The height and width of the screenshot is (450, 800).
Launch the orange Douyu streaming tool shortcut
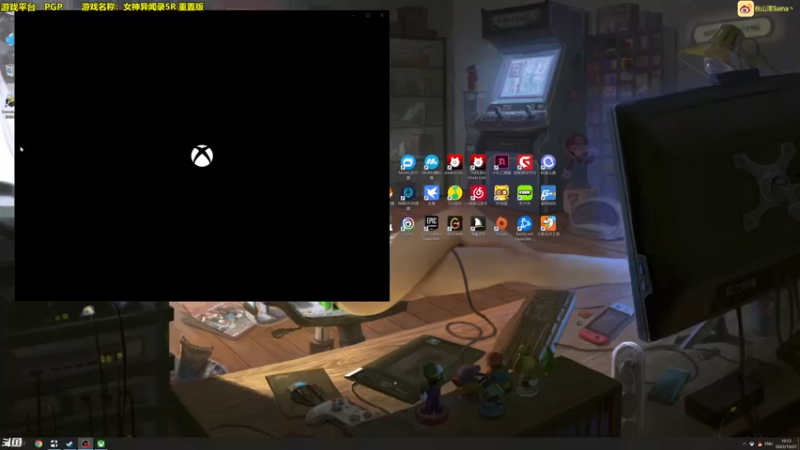tap(548, 223)
